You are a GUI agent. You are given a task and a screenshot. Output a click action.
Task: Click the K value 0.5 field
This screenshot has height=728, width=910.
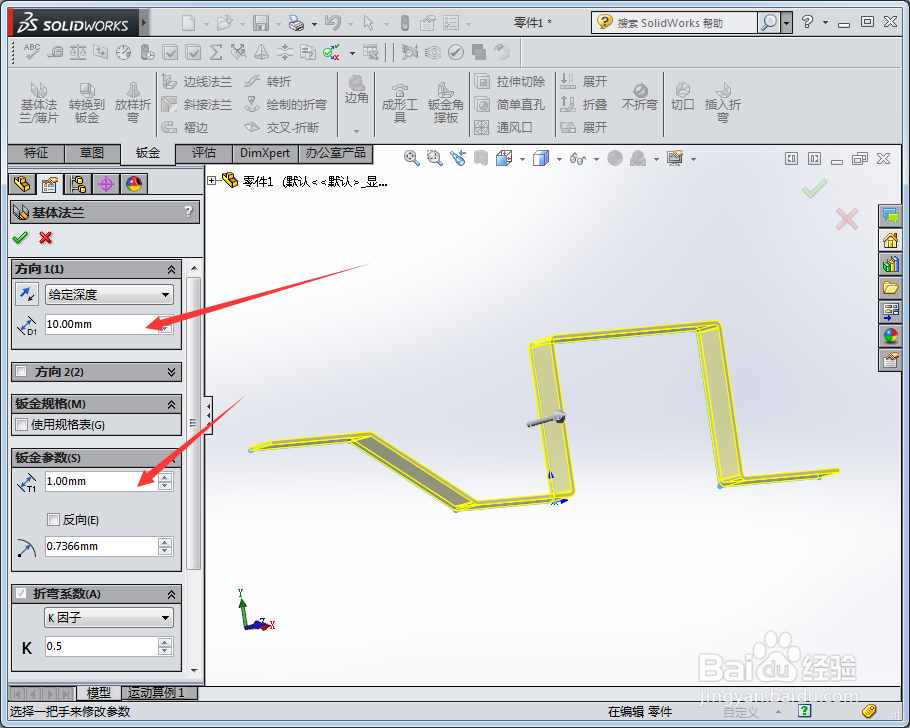[101, 646]
